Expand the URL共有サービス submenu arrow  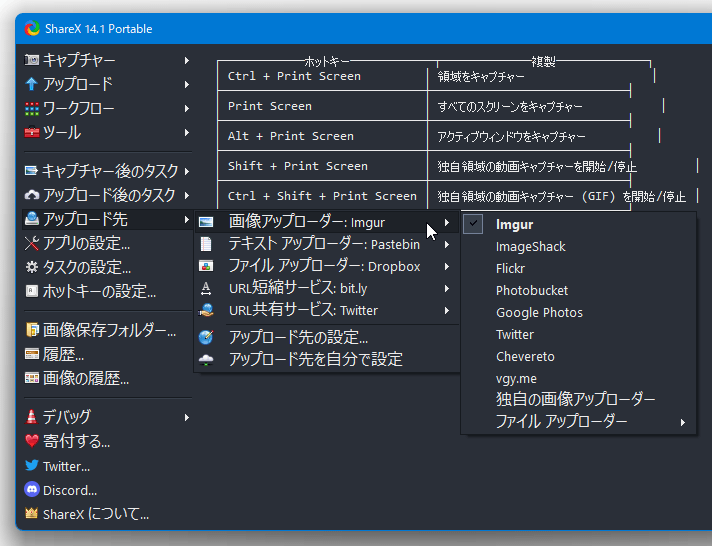click(x=447, y=311)
